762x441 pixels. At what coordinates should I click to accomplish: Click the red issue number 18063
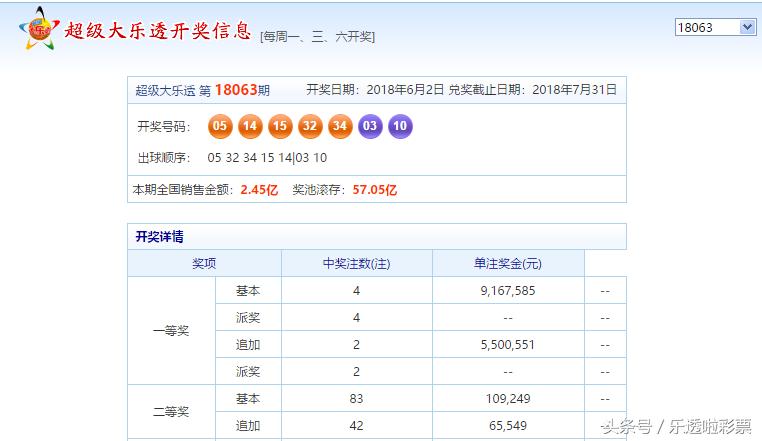[x=236, y=90]
